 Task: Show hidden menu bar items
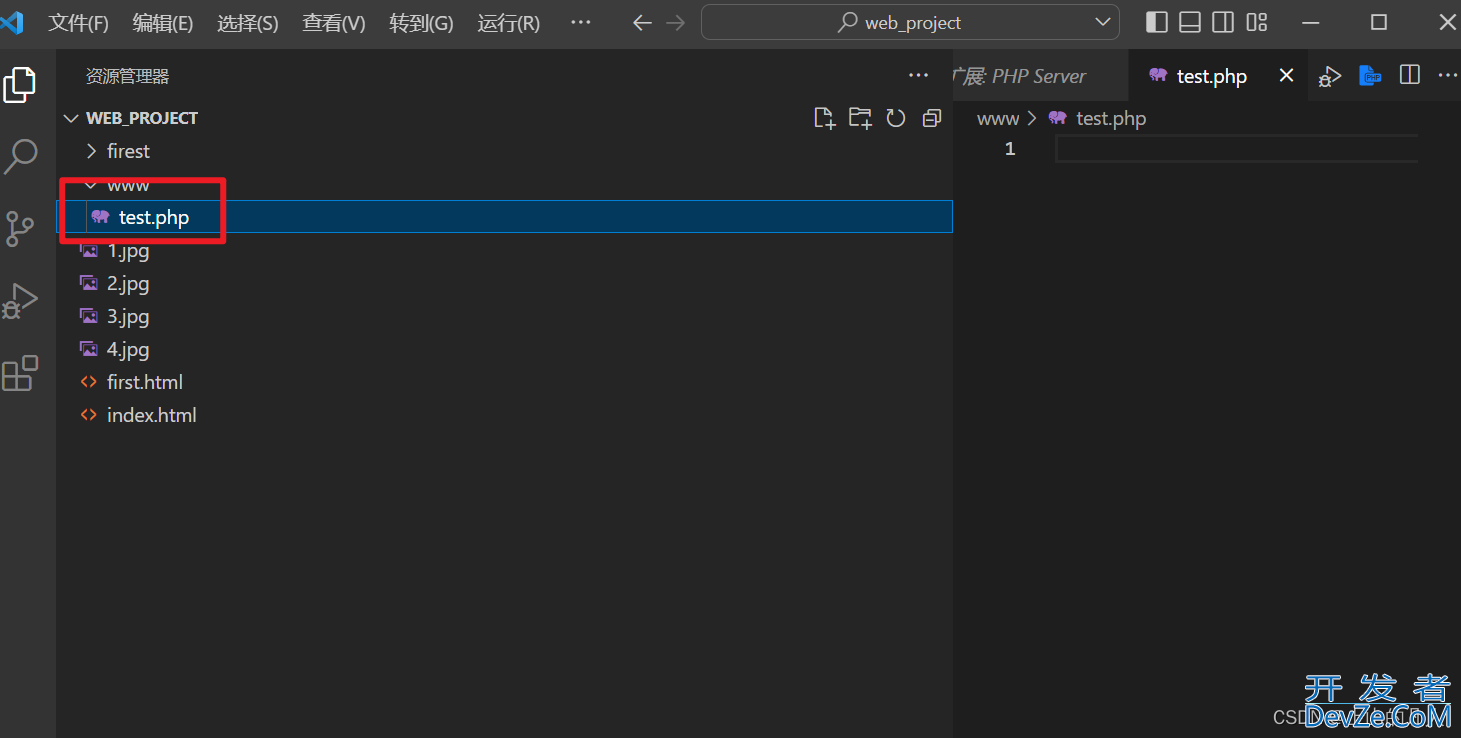[x=580, y=23]
